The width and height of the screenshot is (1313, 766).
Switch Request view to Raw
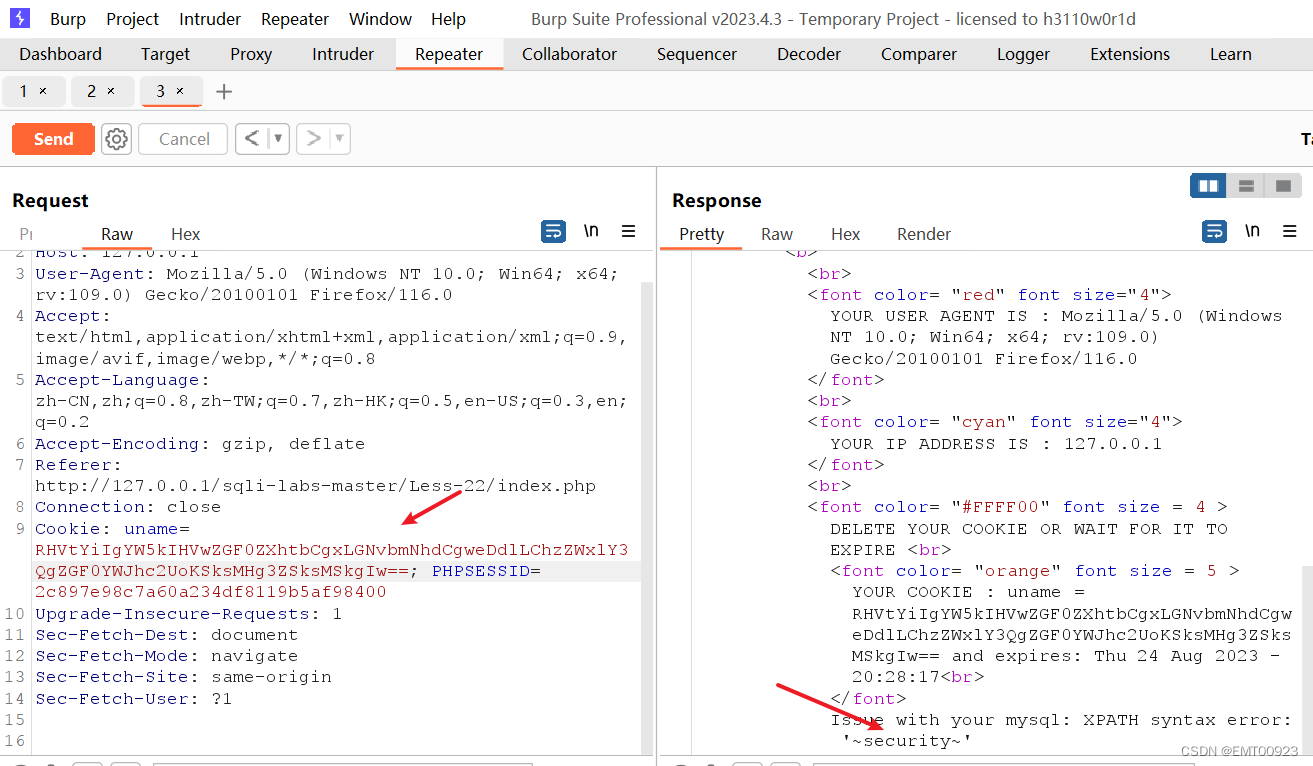(x=117, y=234)
